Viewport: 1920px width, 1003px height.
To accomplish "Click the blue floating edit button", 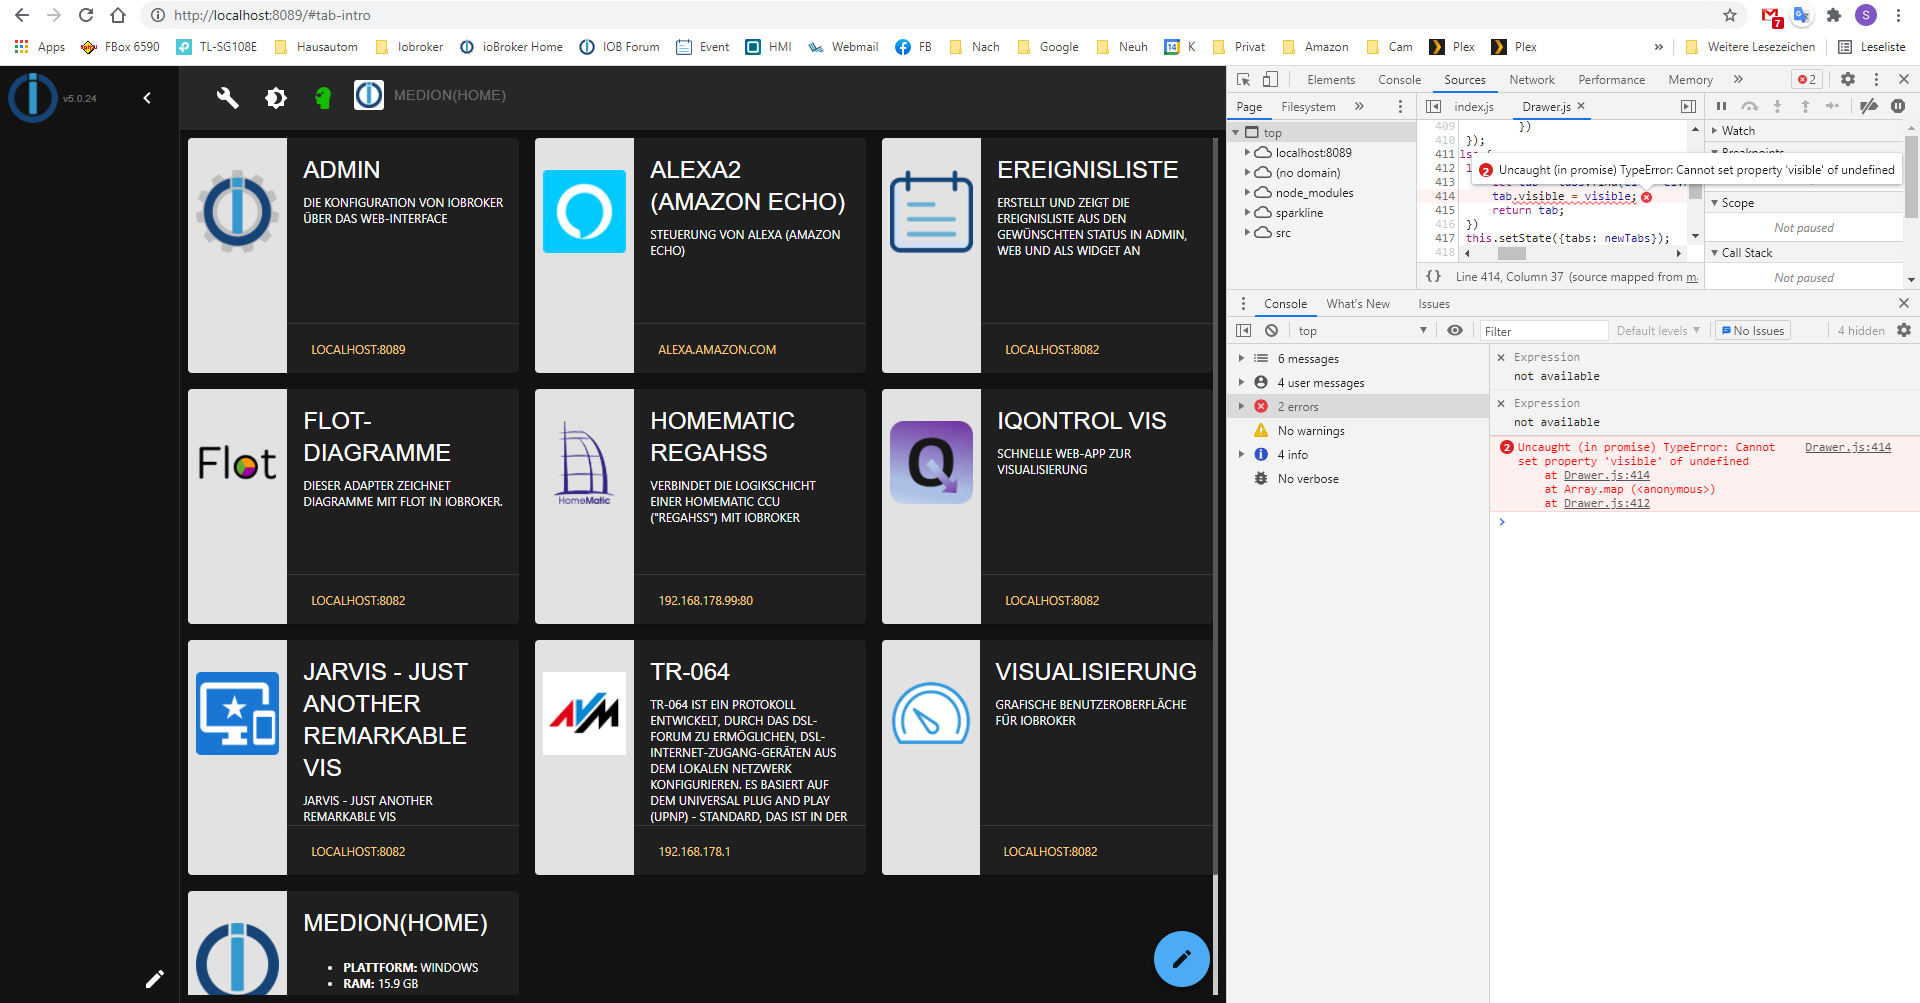I will point(1182,959).
